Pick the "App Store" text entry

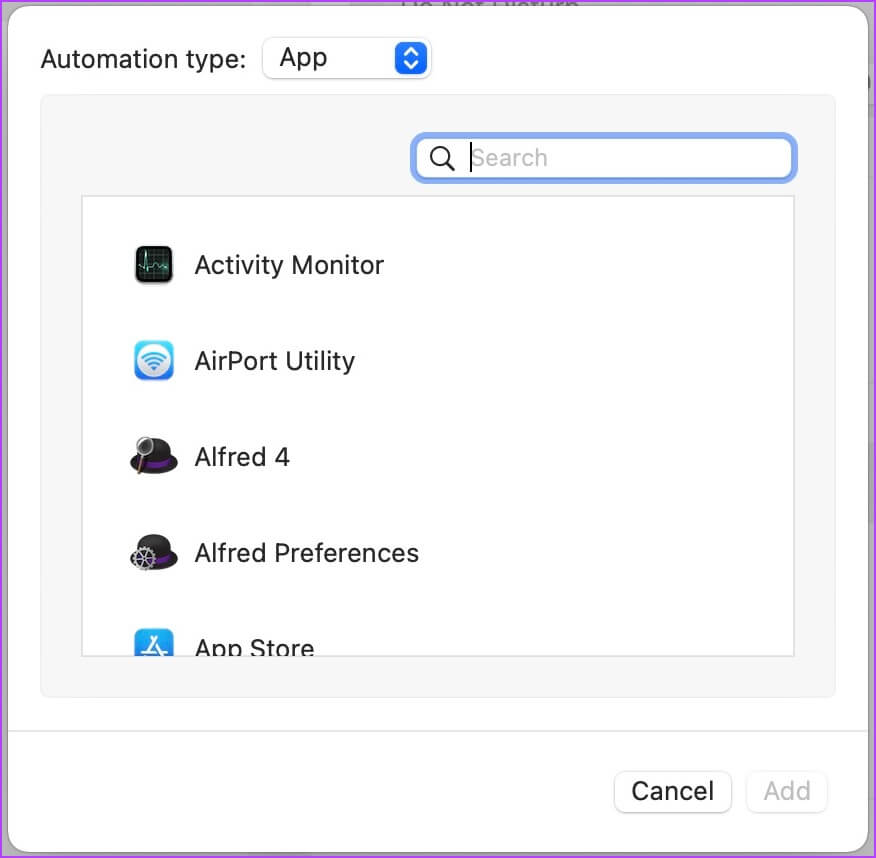pyautogui.click(x=254, y=646)
